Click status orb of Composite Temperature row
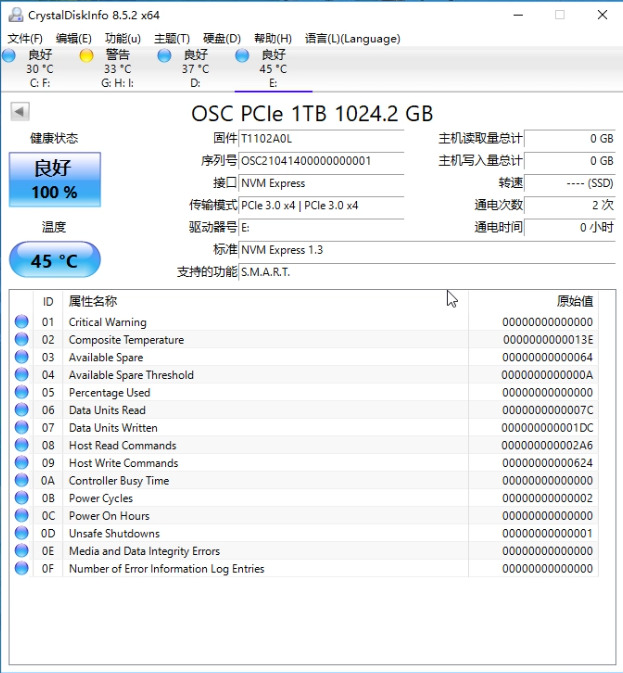Screen dimensions: 623x673 pyautogui.click(x=21, y=339)
